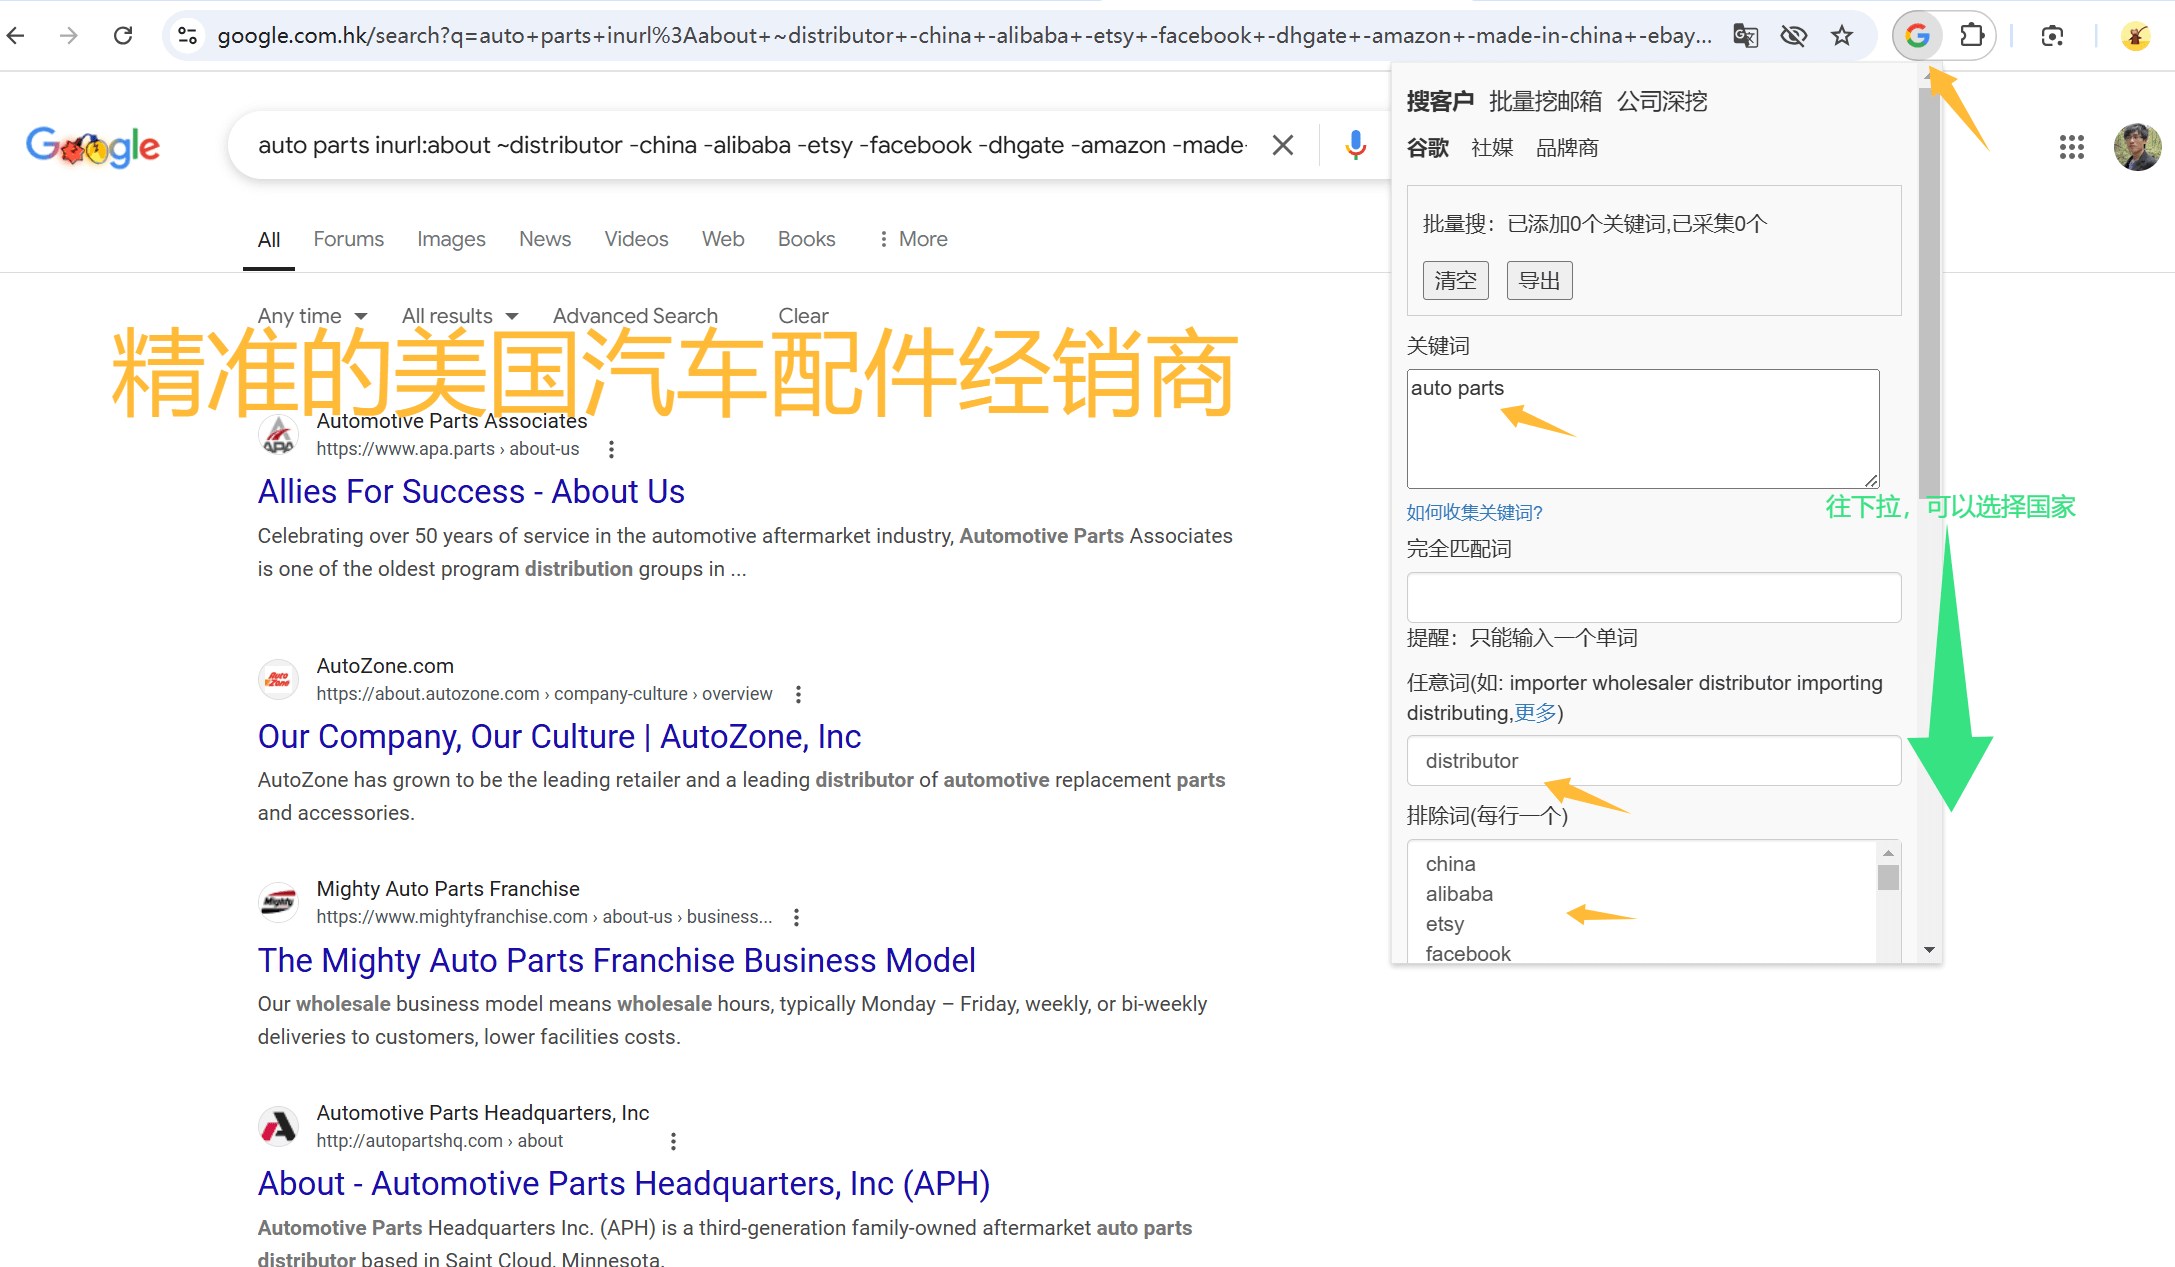Click the screenshot capture toolbar icon

coord(2052,36)
